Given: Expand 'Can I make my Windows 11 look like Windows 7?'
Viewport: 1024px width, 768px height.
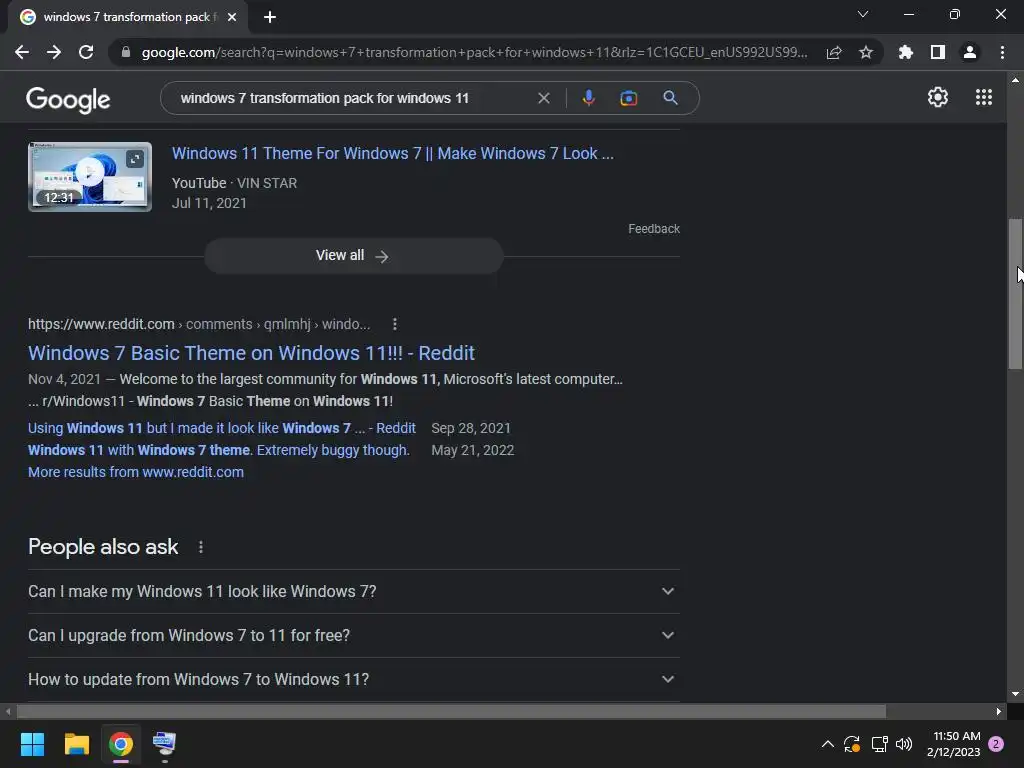Looking at the screenshot, I should tap(353, 591).
